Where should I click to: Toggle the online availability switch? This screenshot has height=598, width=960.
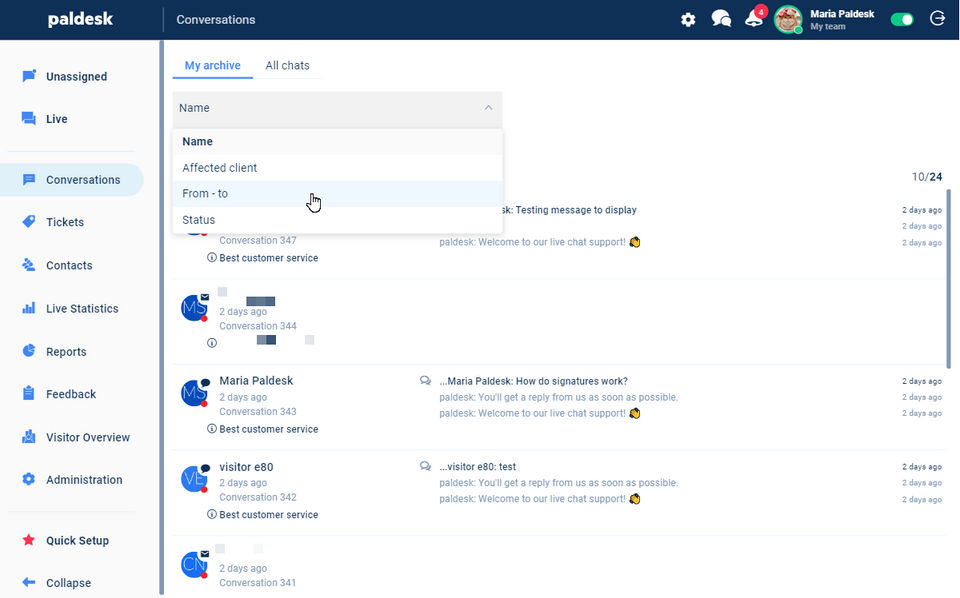click(902, 20)
